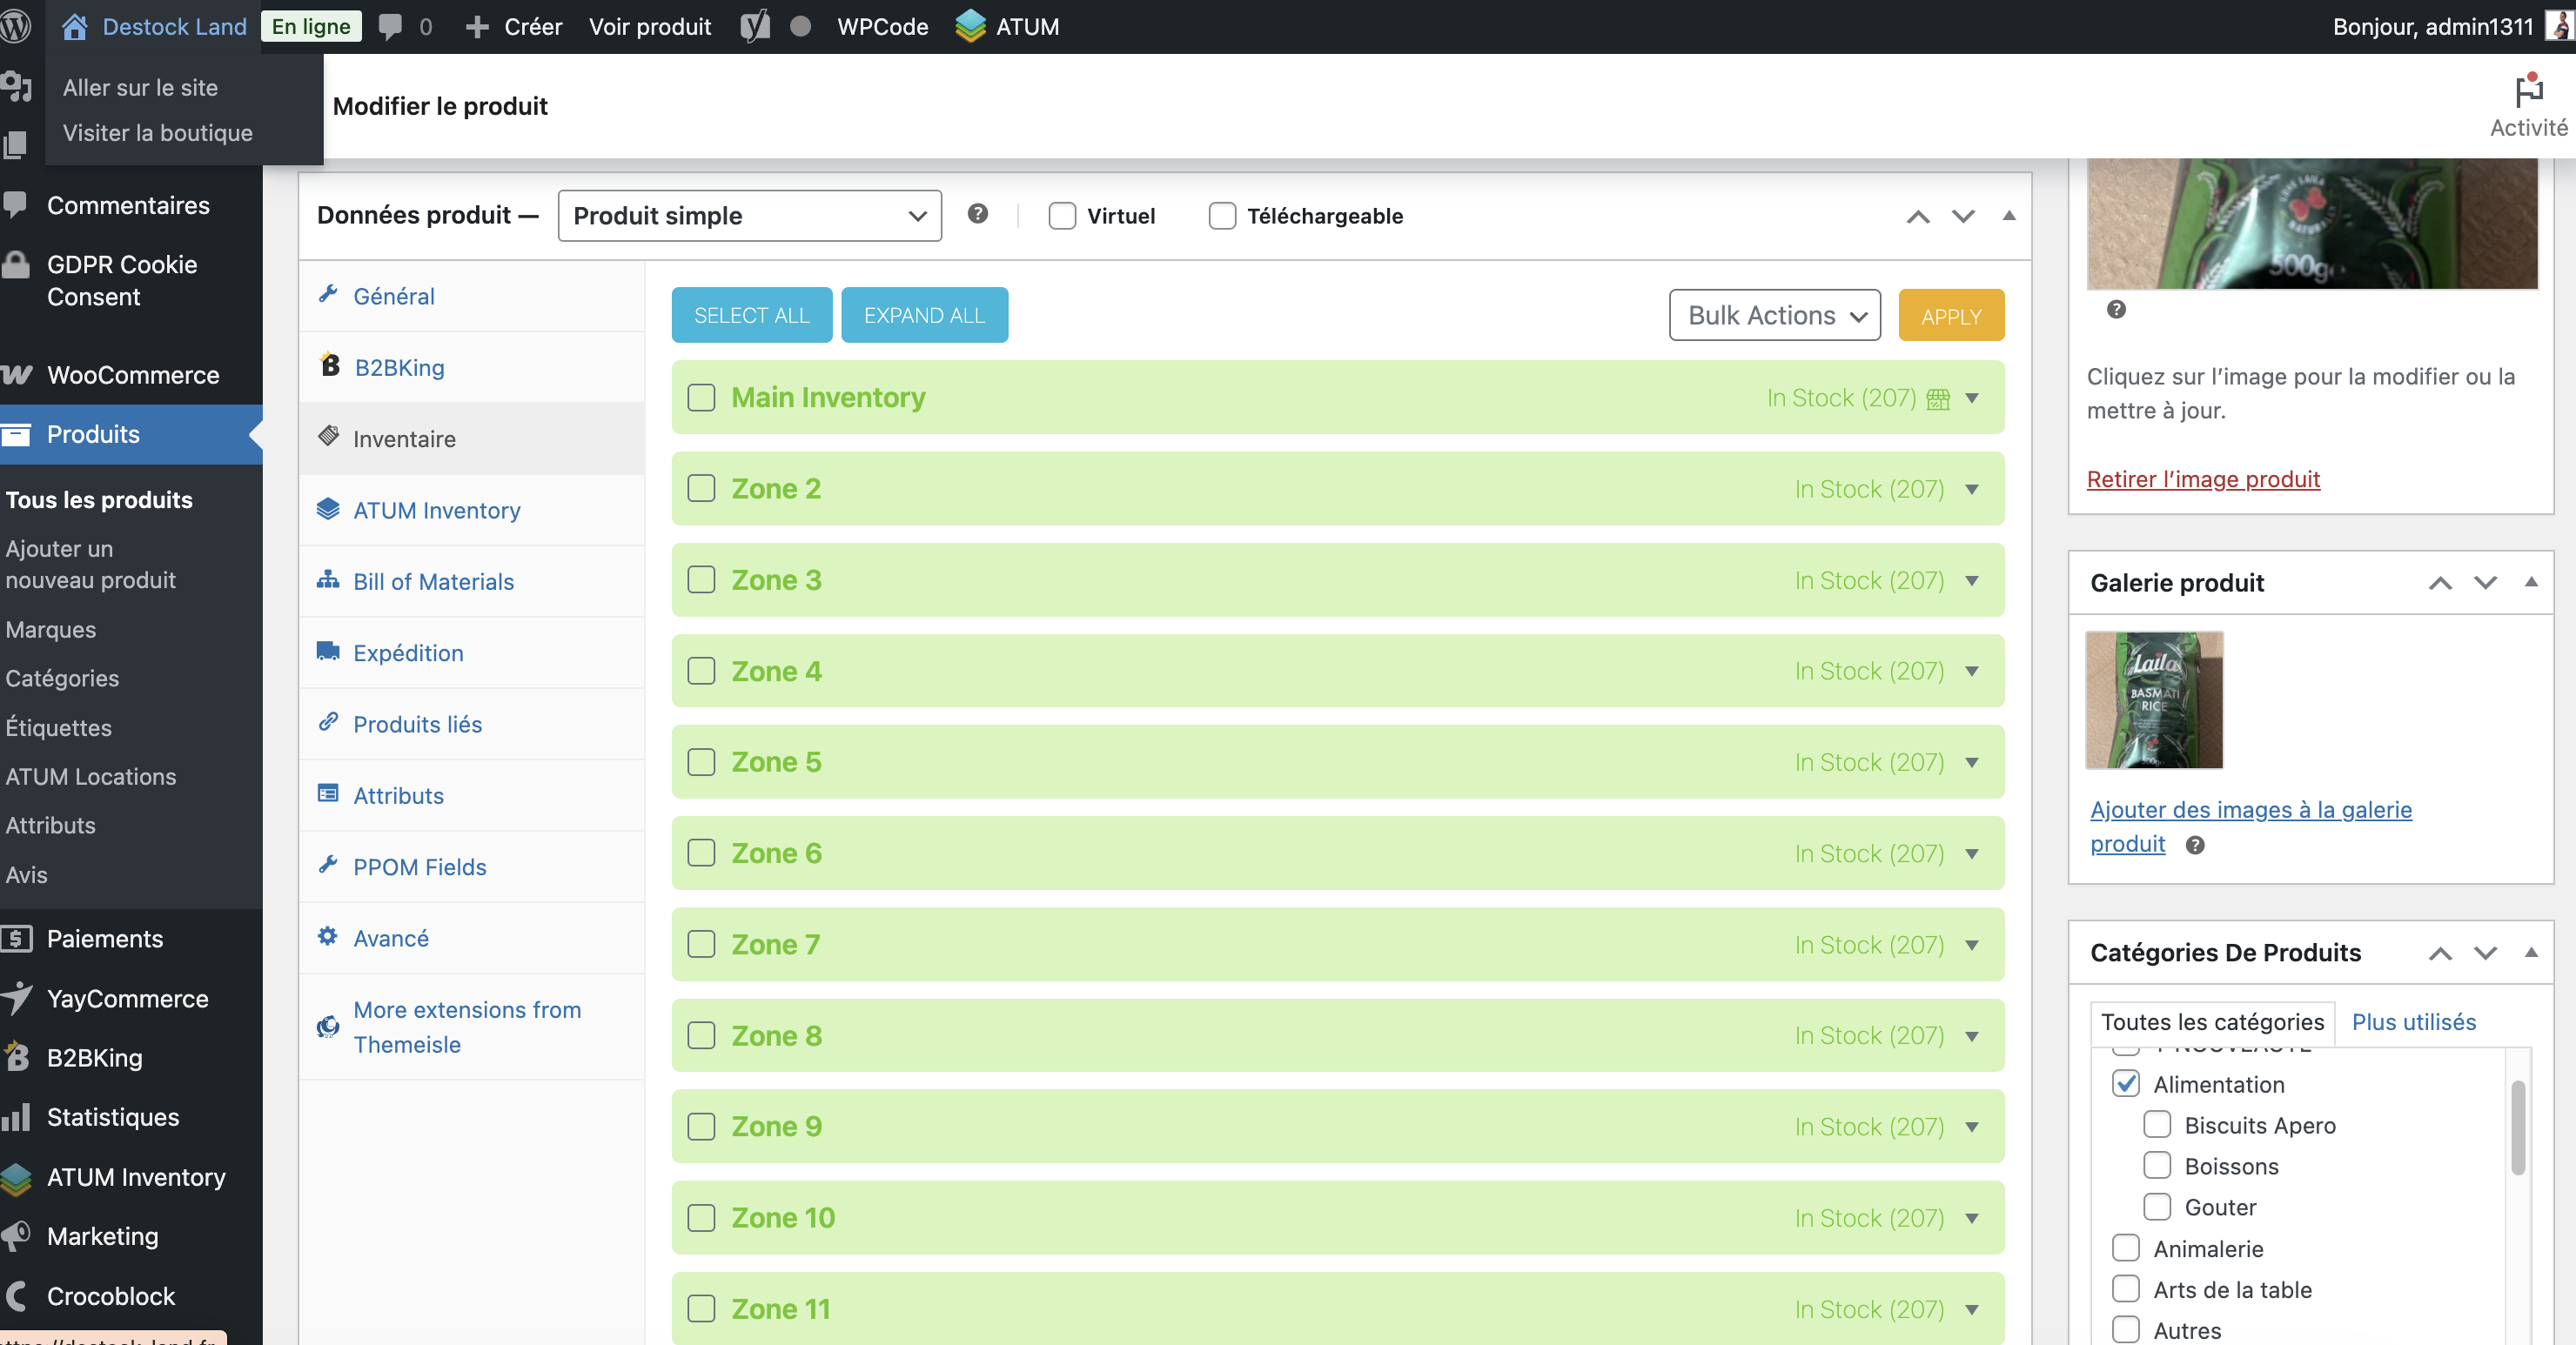Click the Paiements dollar icon in sidebar
The height and width of the screenshot is (1345, 2576).
[16, 938]
